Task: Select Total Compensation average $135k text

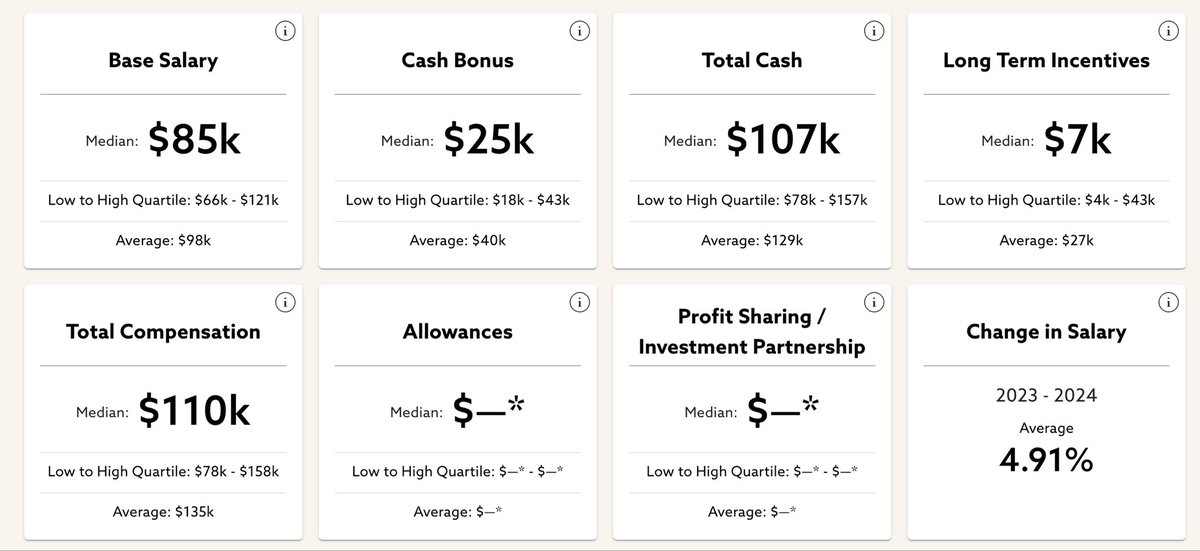Action: click(x=163, y=511)
